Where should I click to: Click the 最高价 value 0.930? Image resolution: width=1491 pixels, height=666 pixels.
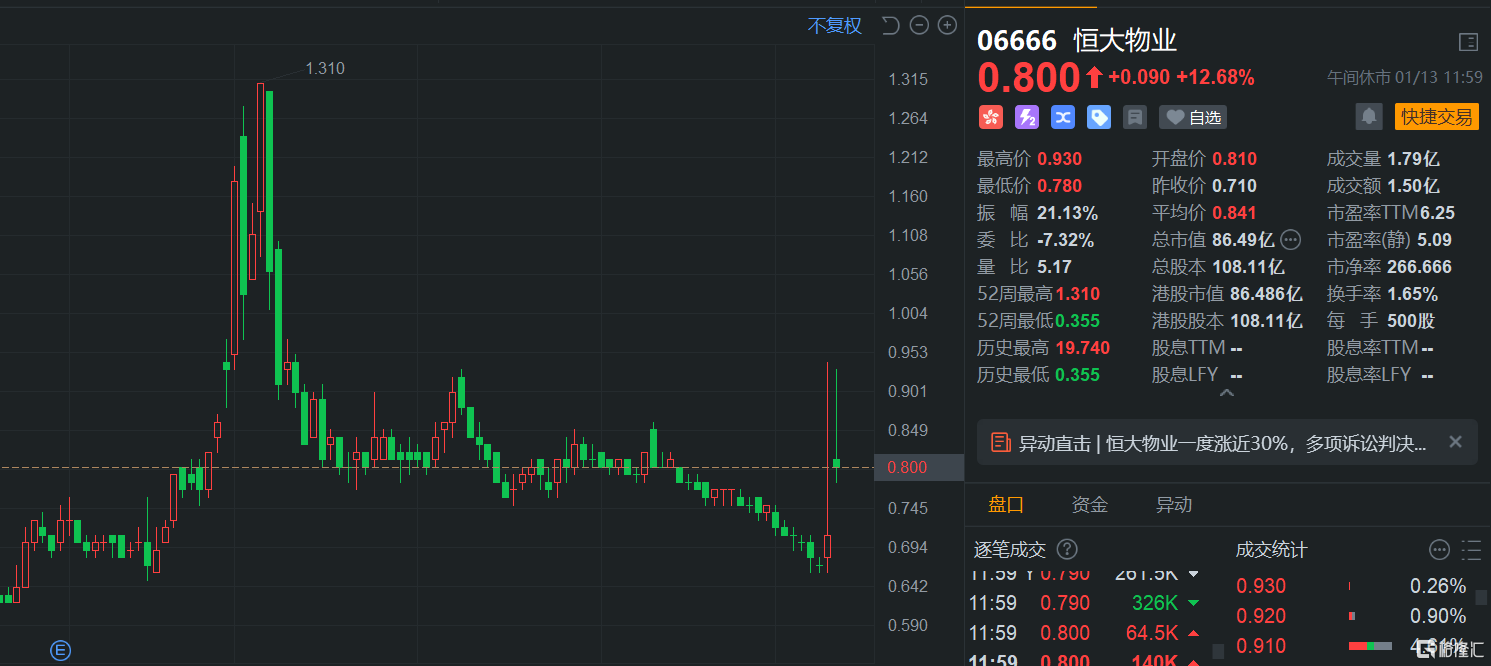[1059, 159]
